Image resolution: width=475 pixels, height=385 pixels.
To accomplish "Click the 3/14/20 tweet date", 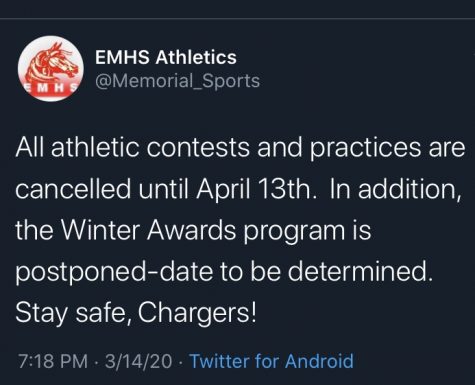I will pos(139,362).
